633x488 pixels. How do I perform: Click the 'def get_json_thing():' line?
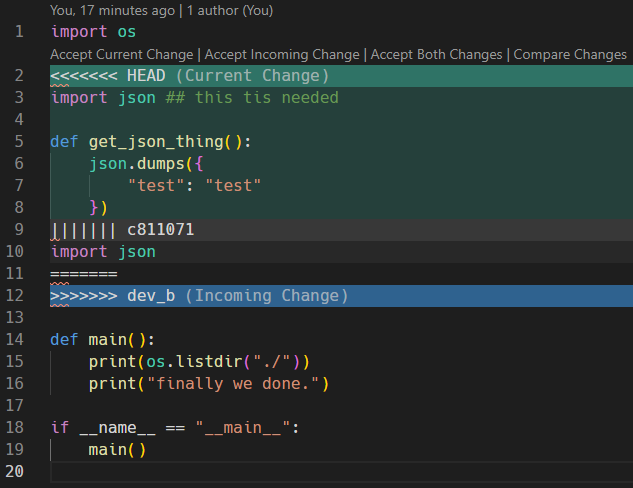151,142
